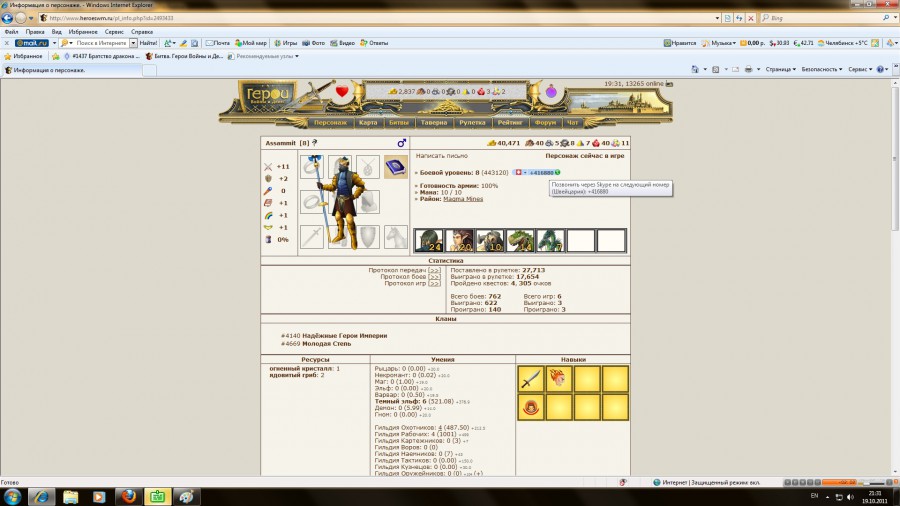900x506 pixels.
Task: Open the Файл menu
Action: pos(11,32)
